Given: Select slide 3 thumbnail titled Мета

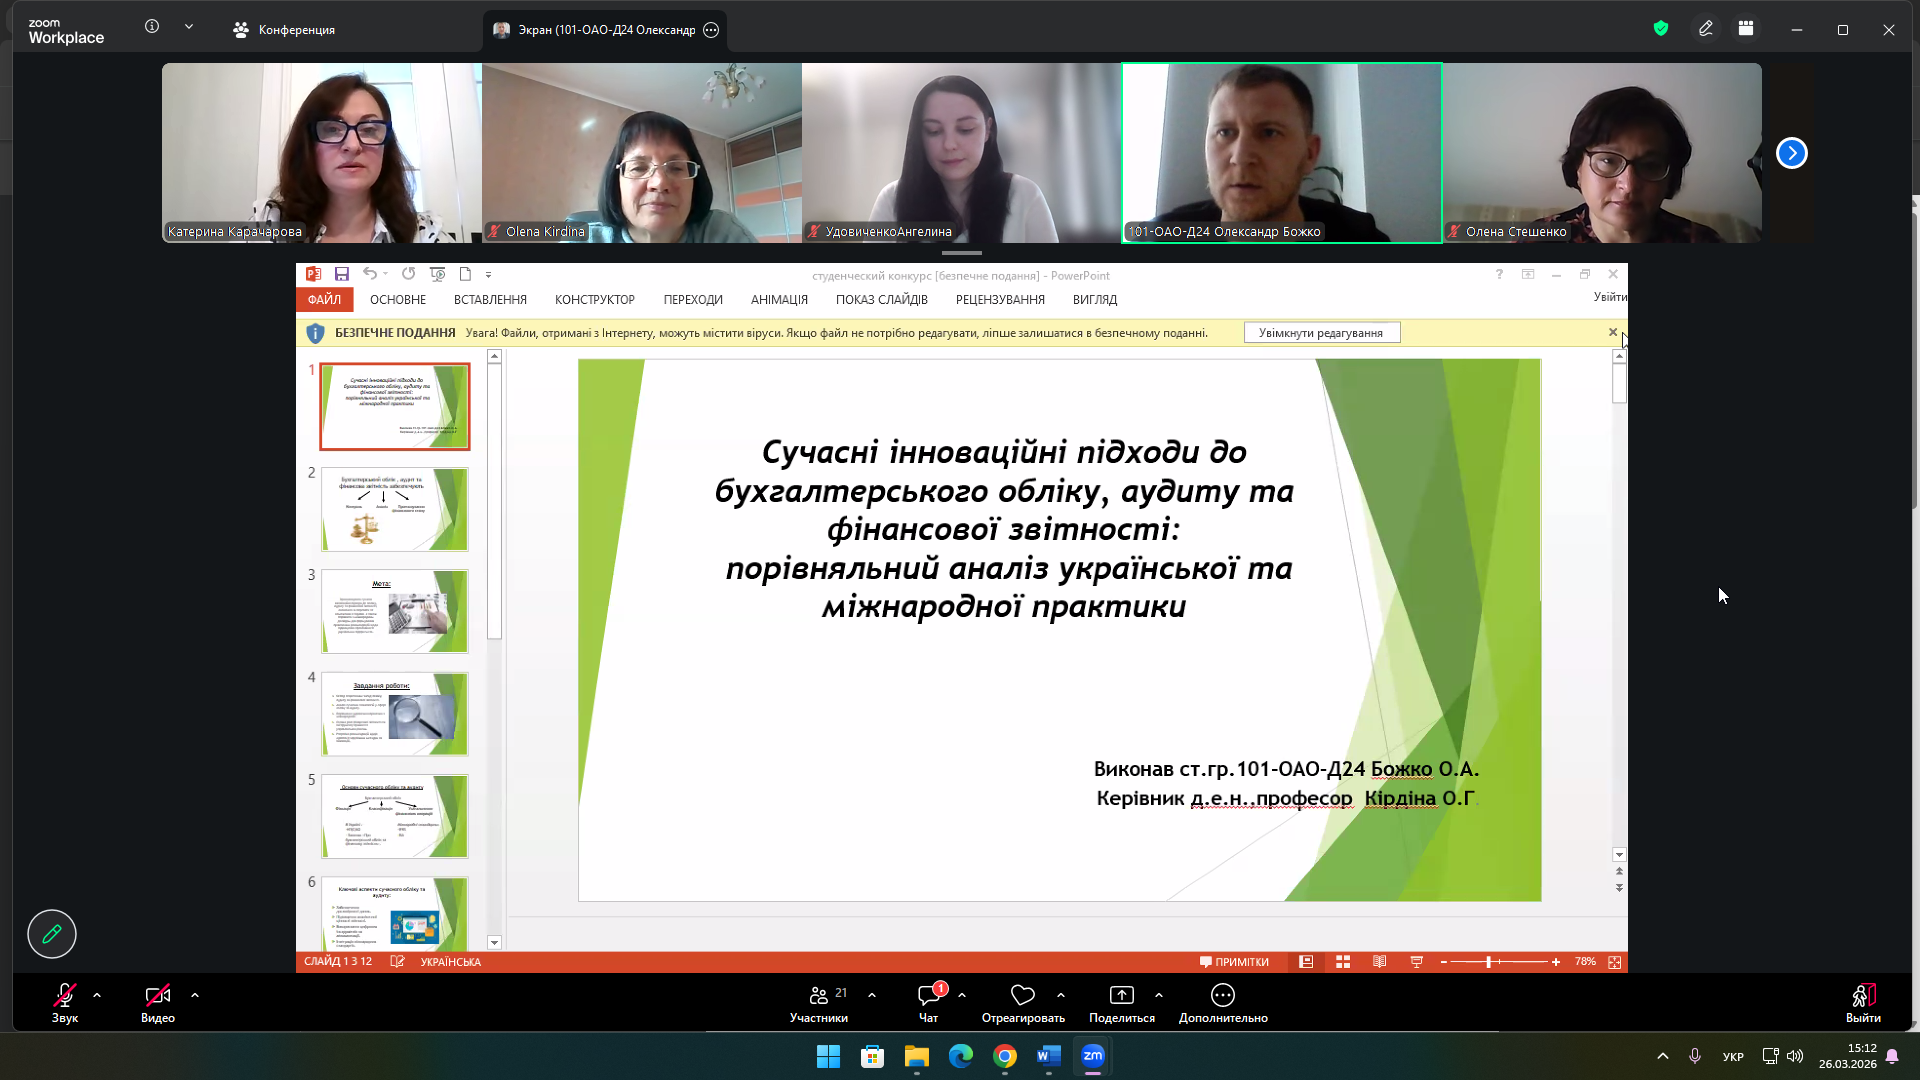Looking at the screenshot, I should [394, 612].
